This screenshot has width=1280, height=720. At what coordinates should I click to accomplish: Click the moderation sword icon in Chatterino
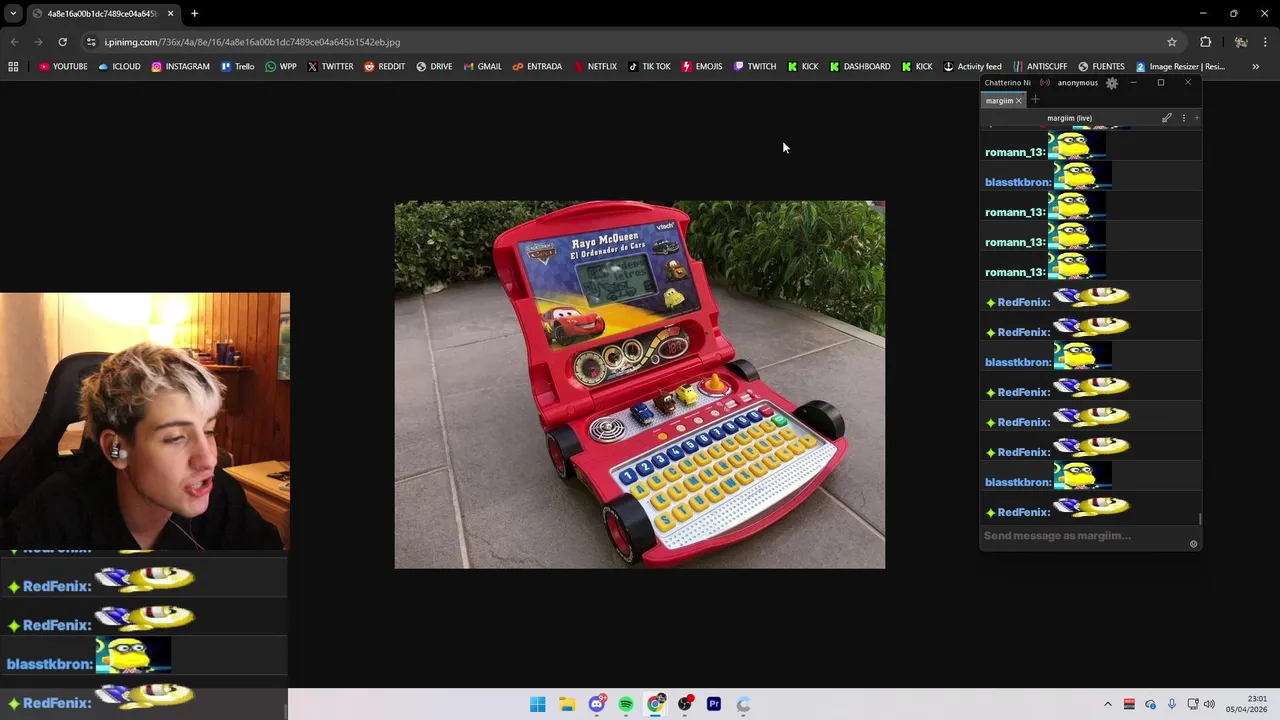pyautogui.click(x=1166, y=118)
